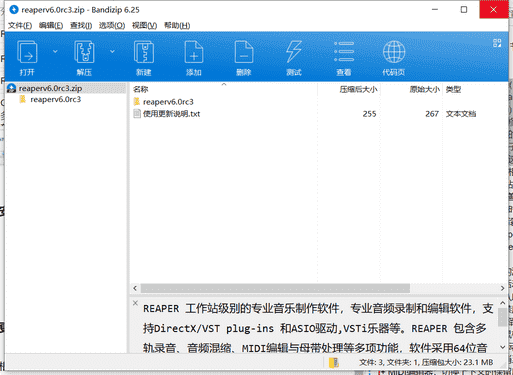This screenshot has height=375, width=513.
Task: Click the archive icon in status bar
Action: [x=334, y=362]
